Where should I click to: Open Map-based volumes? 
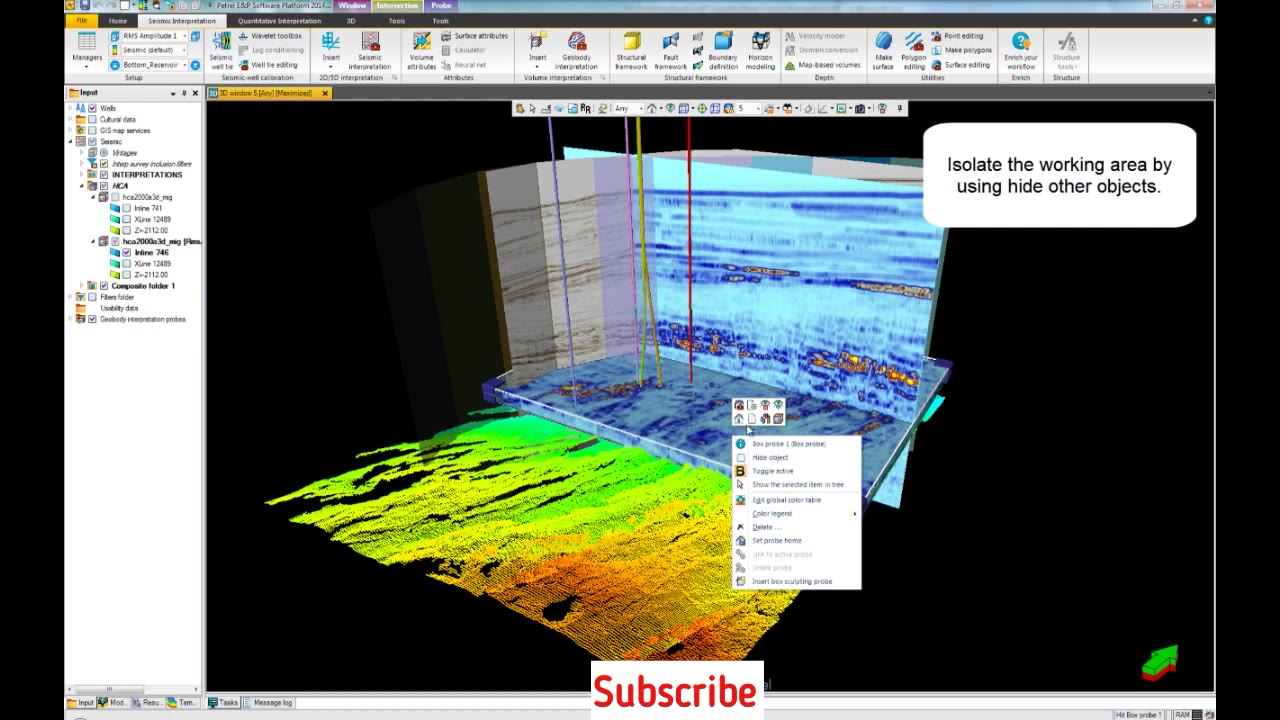[x=822, y=65]
